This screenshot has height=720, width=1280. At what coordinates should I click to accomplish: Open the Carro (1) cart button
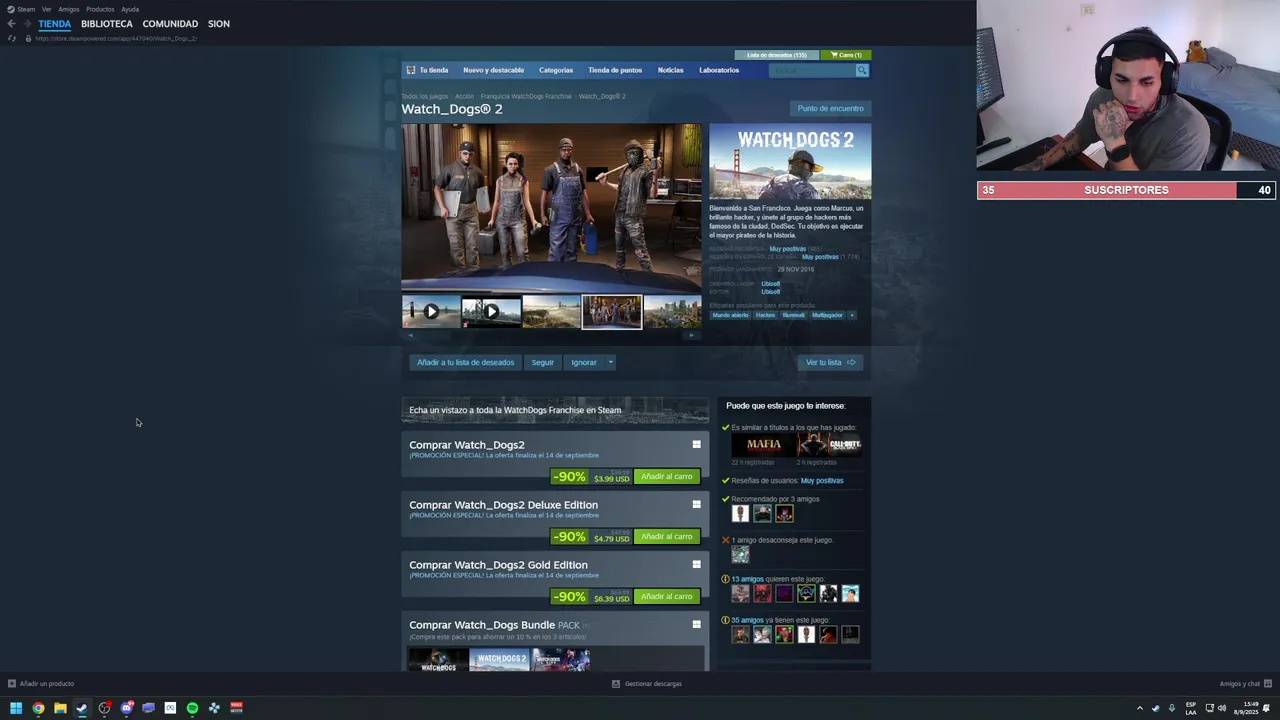click(x=846, y=55)
